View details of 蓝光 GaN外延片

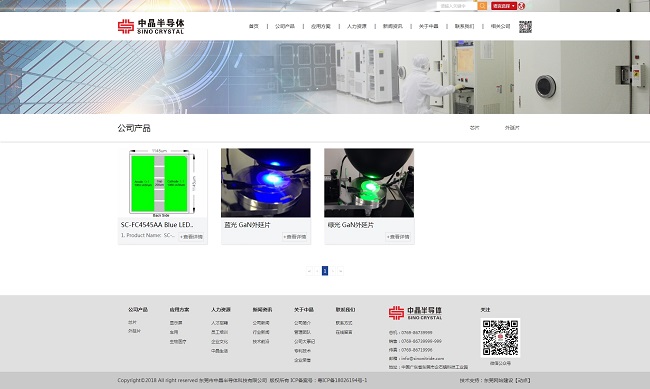point(295,237)
